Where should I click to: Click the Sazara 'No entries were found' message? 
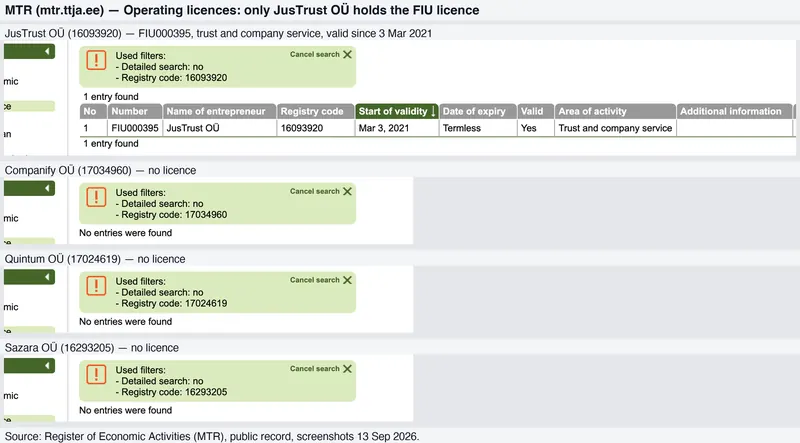click(126, 410)
